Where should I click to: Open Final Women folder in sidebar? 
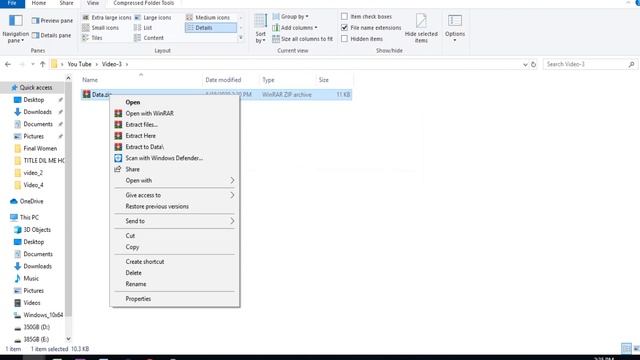[36, 149]
